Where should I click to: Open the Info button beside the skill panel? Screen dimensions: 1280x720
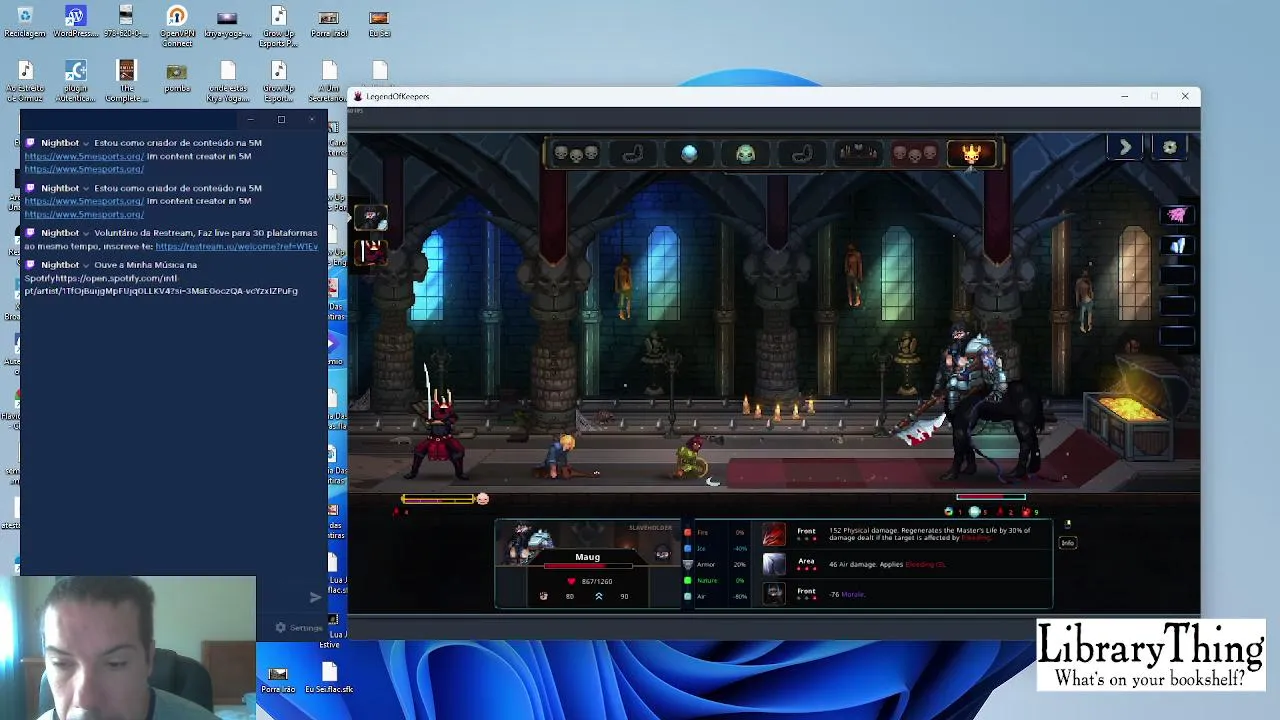tap(1067, 543)
